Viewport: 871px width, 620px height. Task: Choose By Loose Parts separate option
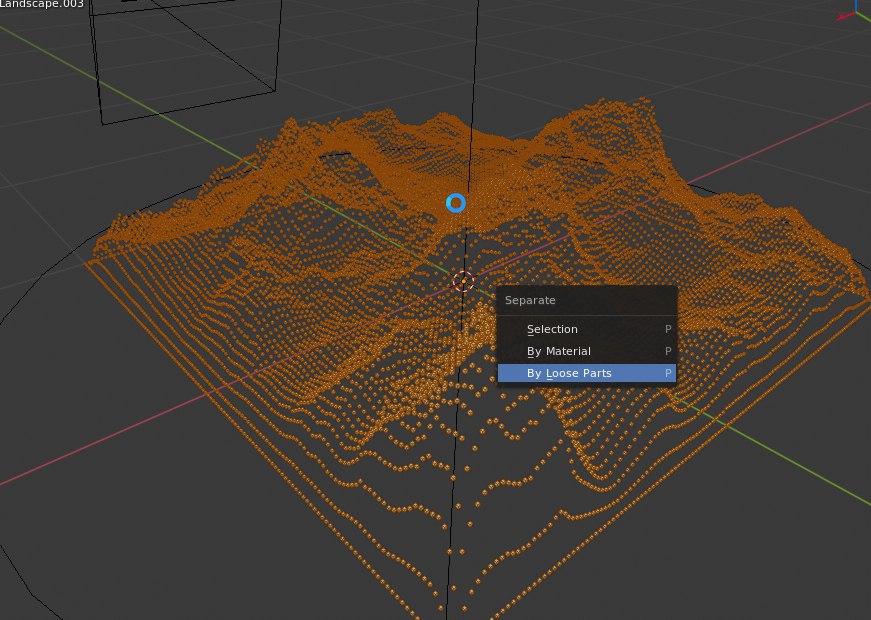(x=587, y=373)
